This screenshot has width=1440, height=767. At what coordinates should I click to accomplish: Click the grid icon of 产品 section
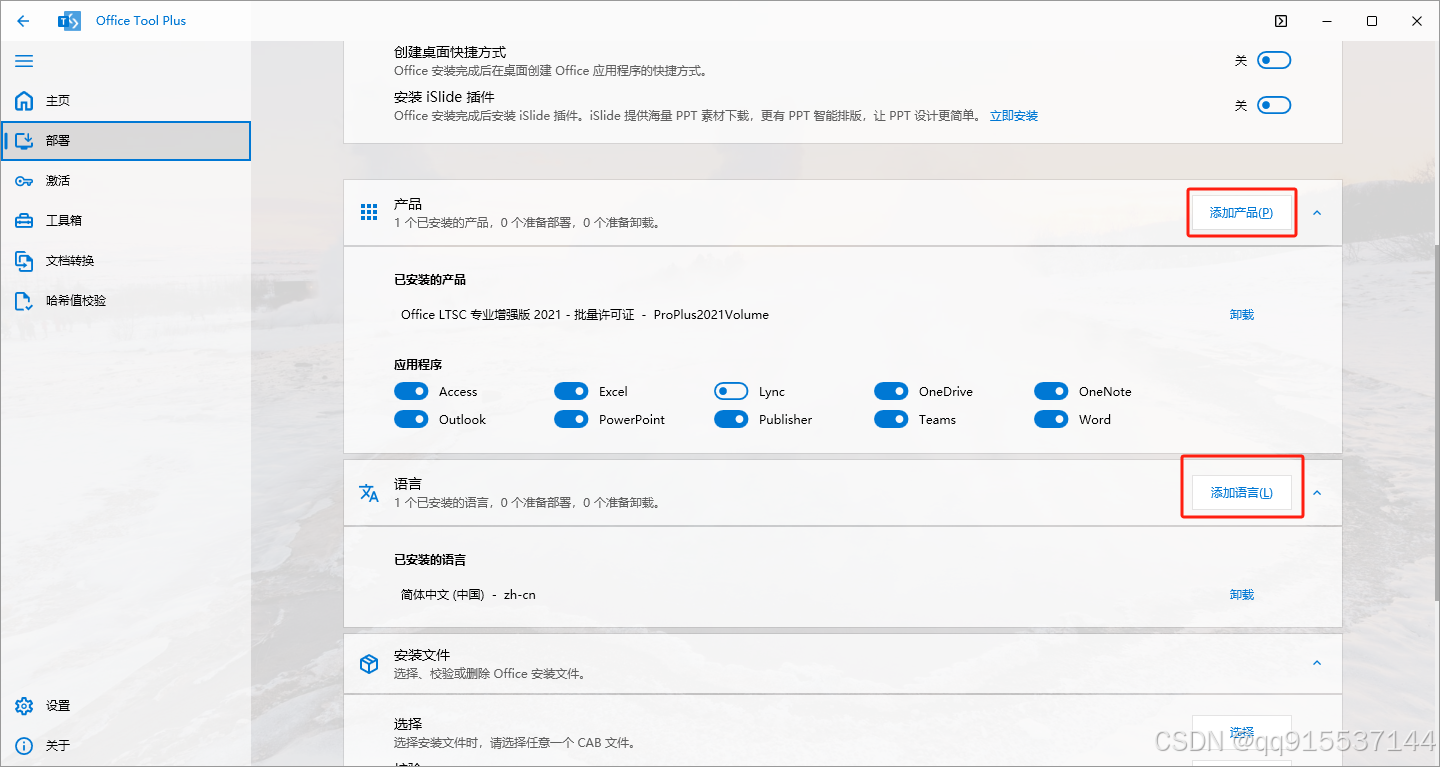pyautogui.click(x=369, y=212)
